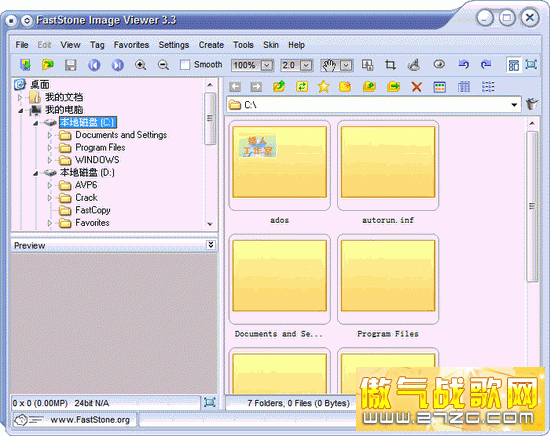Expand Documents and Settings tree node
The image size is (550, 436).
coord(49,135)
